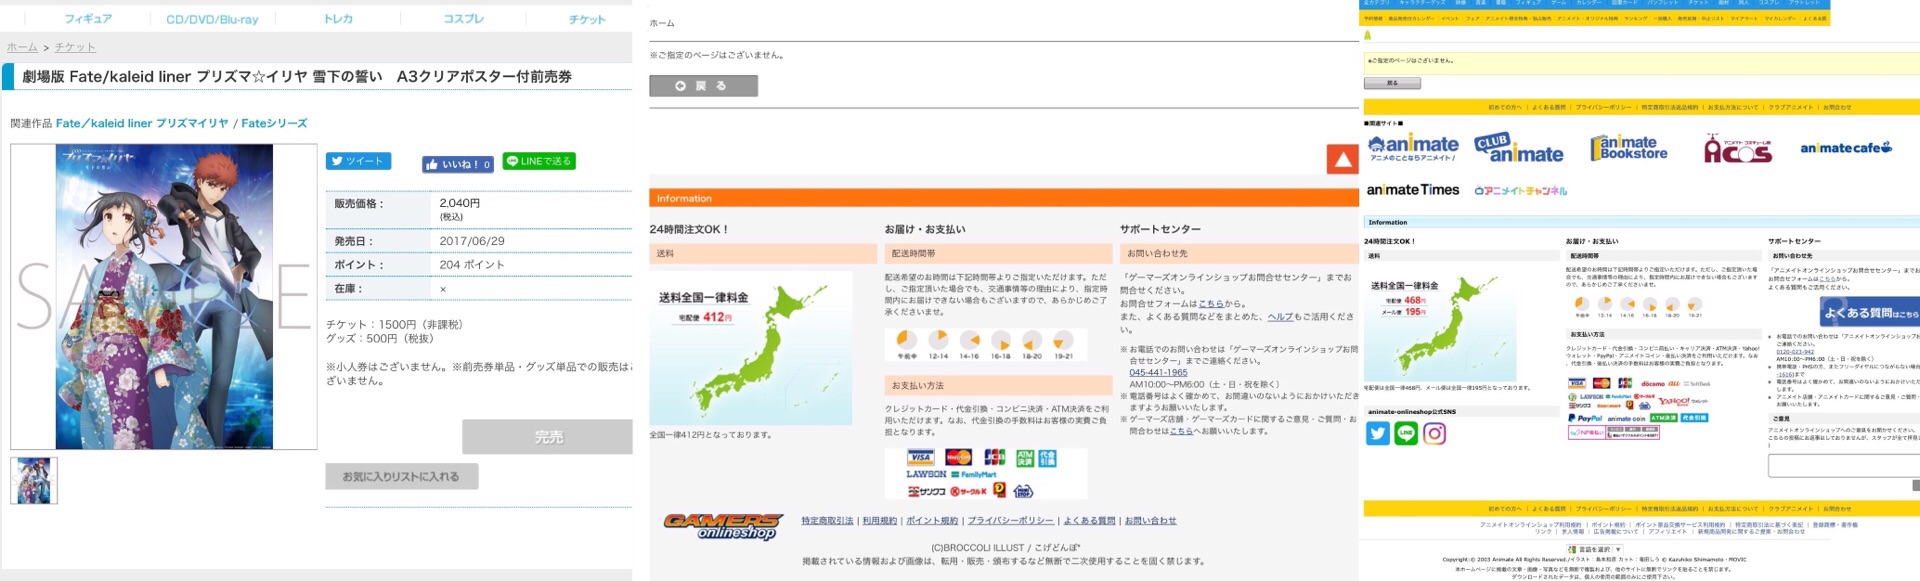
Task: Select the コスプレ category tab
Action: point(463,19)
